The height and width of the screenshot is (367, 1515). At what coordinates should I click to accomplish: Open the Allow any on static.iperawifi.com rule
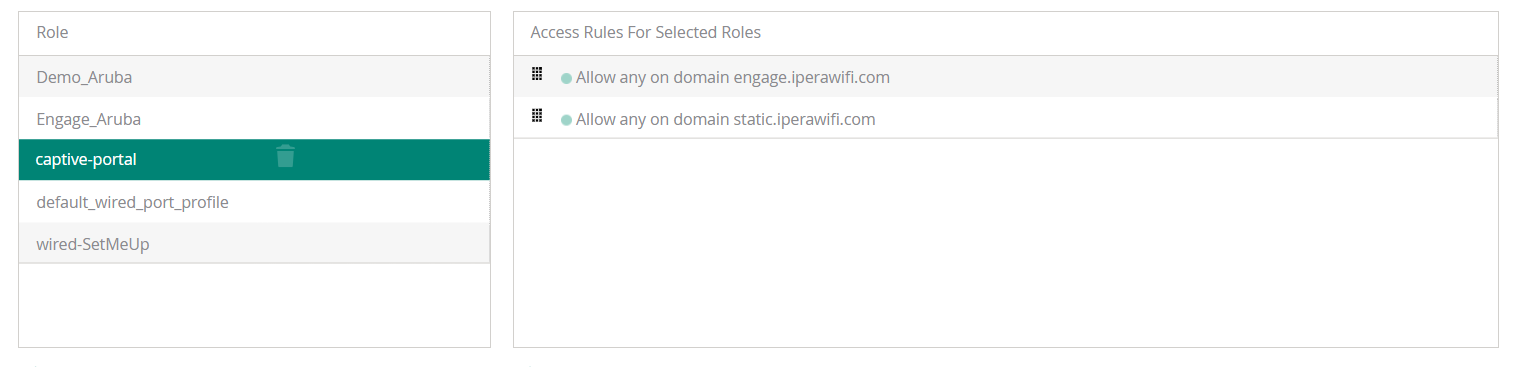tap(726, 119)
